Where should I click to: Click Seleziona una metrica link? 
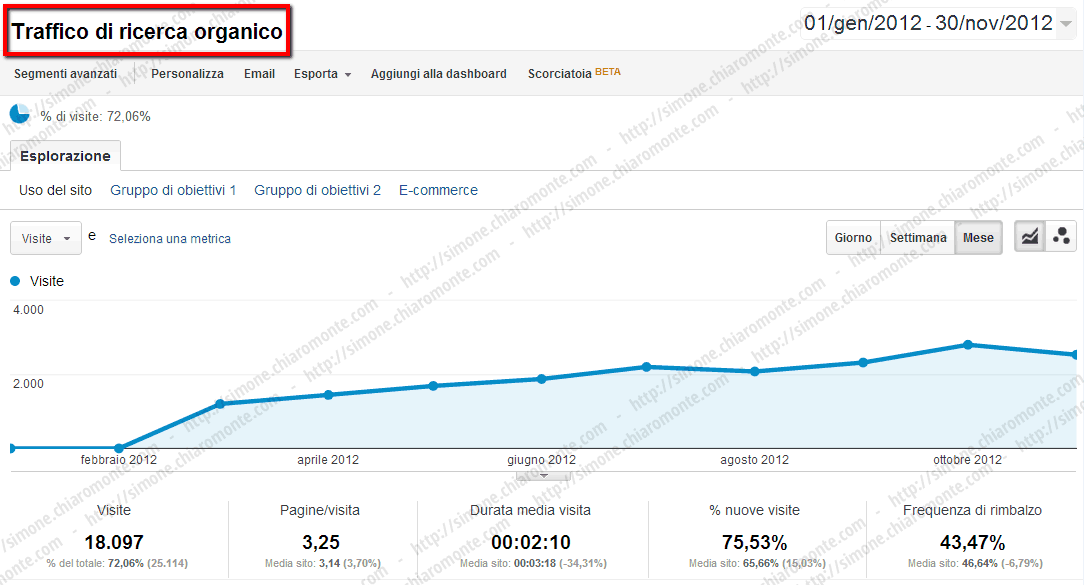(170, 239)
